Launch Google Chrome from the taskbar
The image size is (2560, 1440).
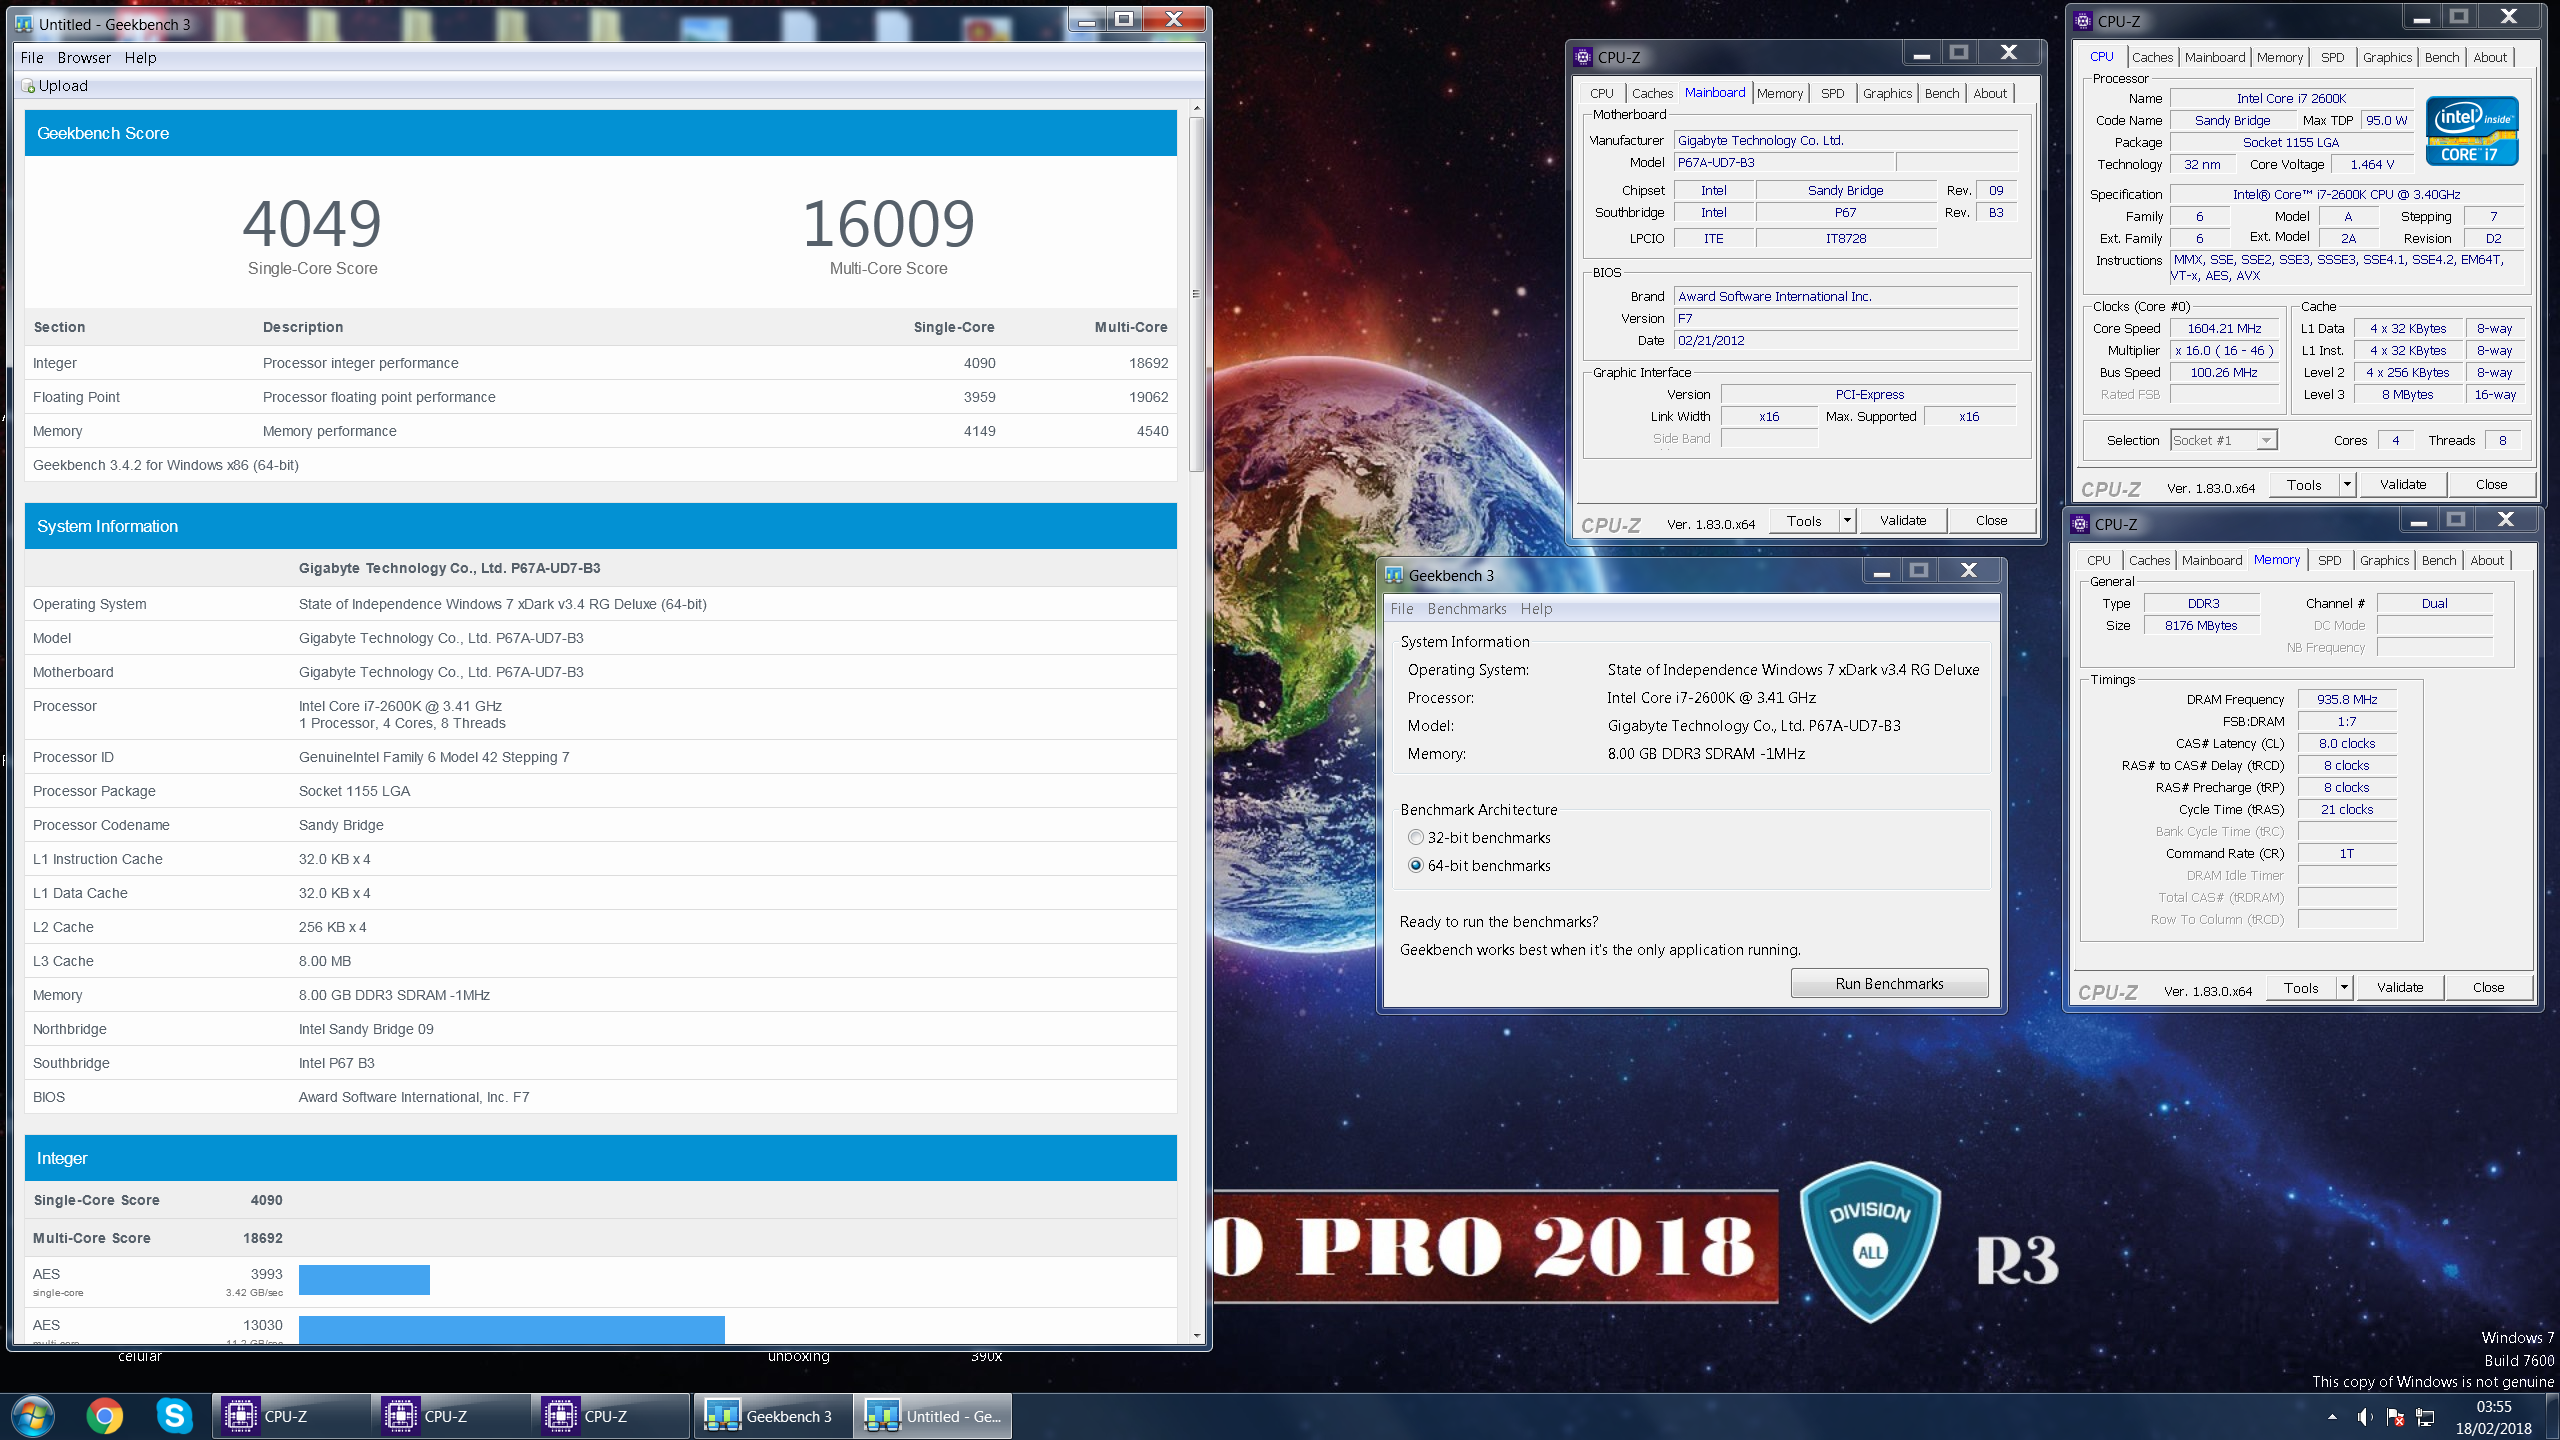[104, 1416]
